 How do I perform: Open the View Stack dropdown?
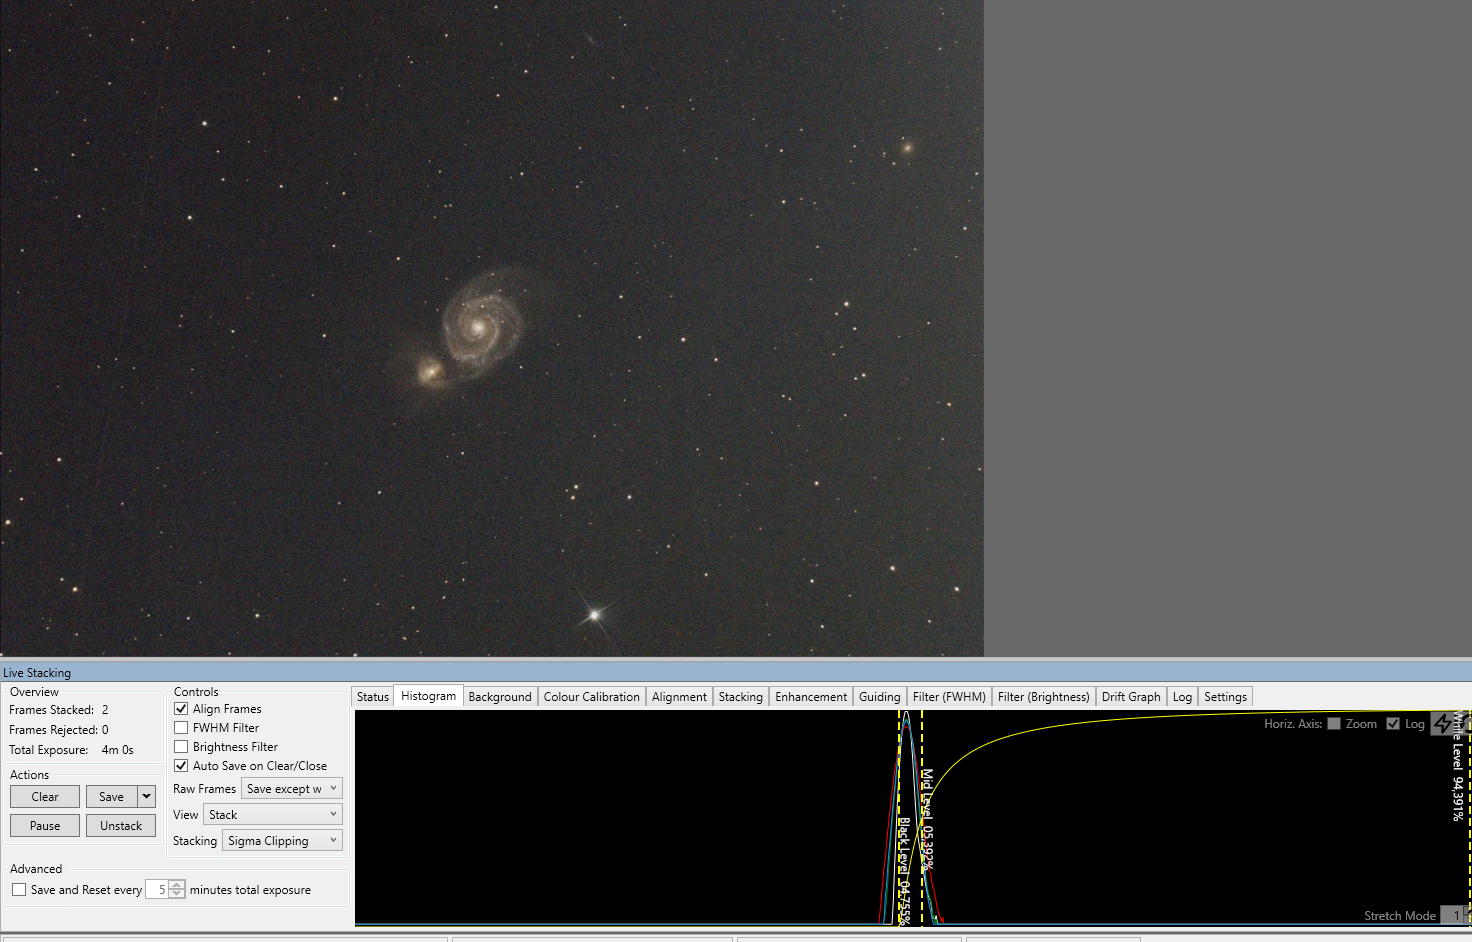pos(273,815)
